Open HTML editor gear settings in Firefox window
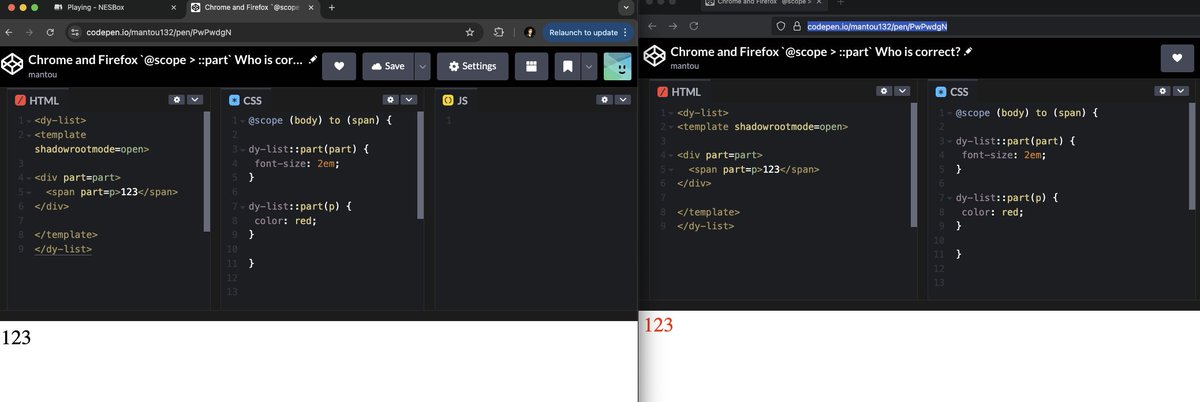This screenshot has width=1200, height=402. pos(884,91)
